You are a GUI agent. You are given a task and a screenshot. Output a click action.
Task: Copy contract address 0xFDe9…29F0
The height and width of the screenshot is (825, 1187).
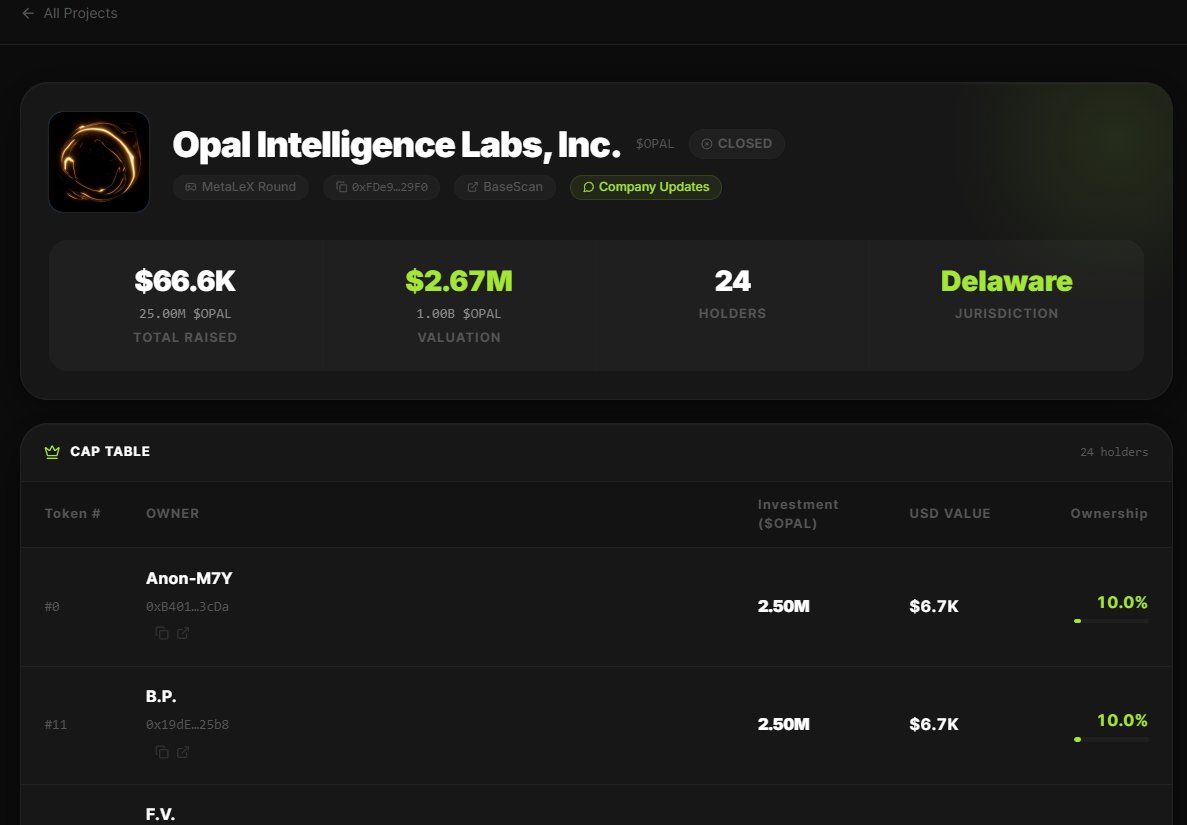point(382,187)
